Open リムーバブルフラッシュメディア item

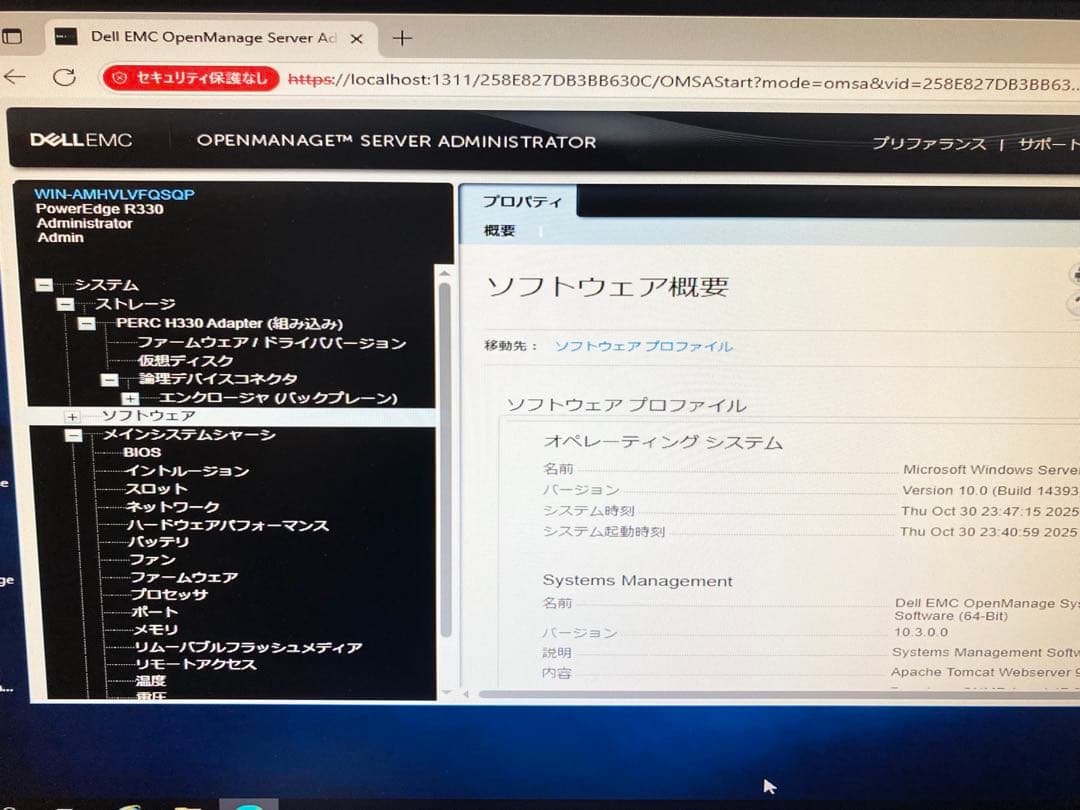click(248, 647)
